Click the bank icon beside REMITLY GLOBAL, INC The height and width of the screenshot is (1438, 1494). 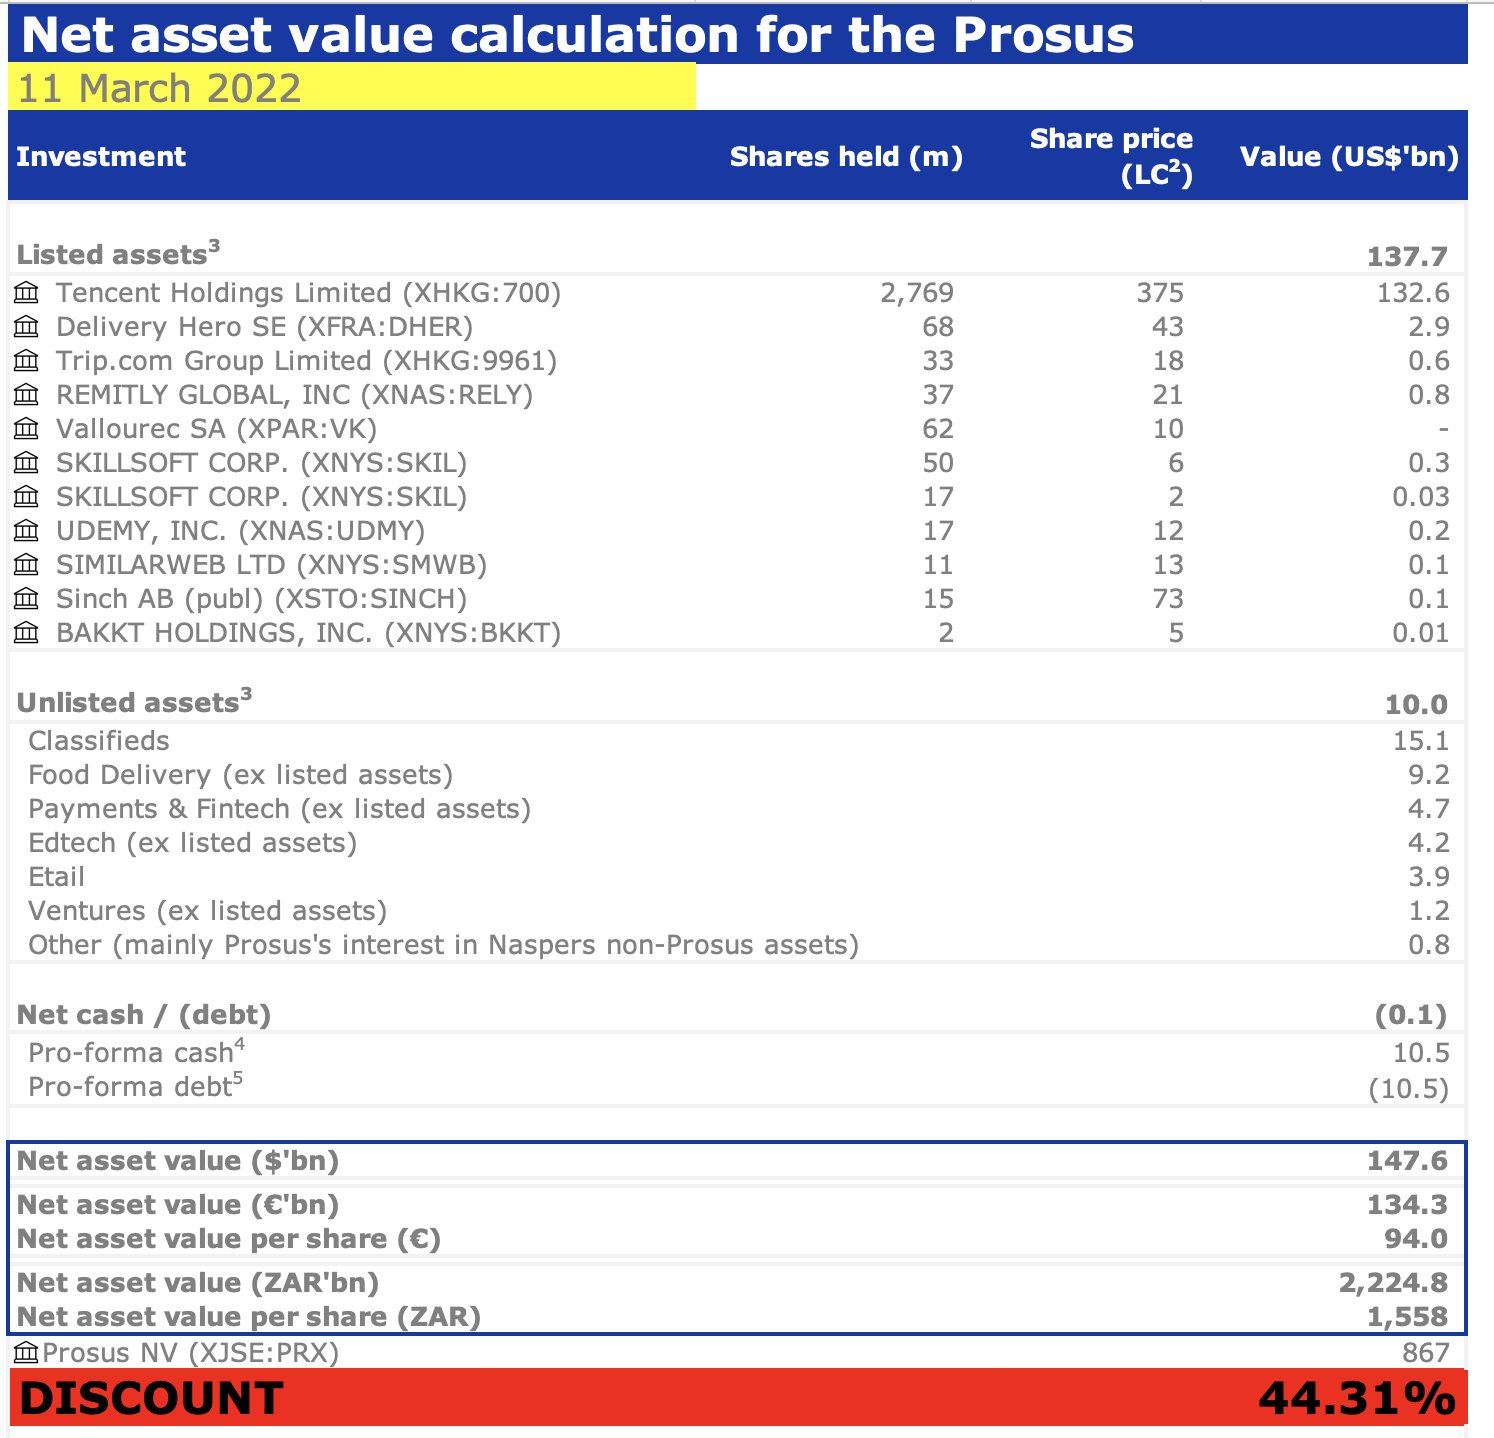coord(27,395)
